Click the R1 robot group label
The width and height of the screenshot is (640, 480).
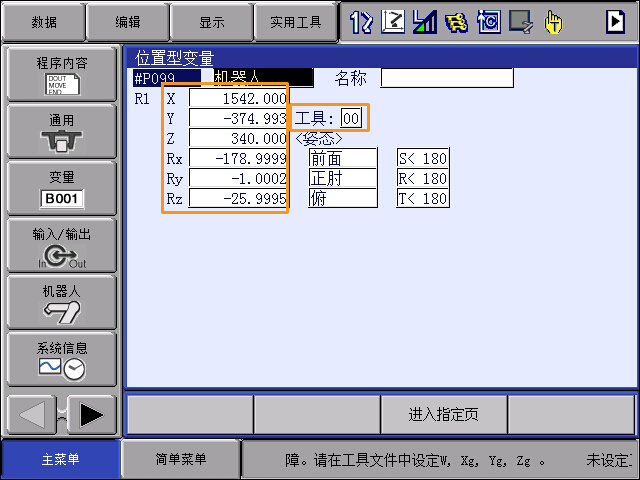click(x=142, y=99)
